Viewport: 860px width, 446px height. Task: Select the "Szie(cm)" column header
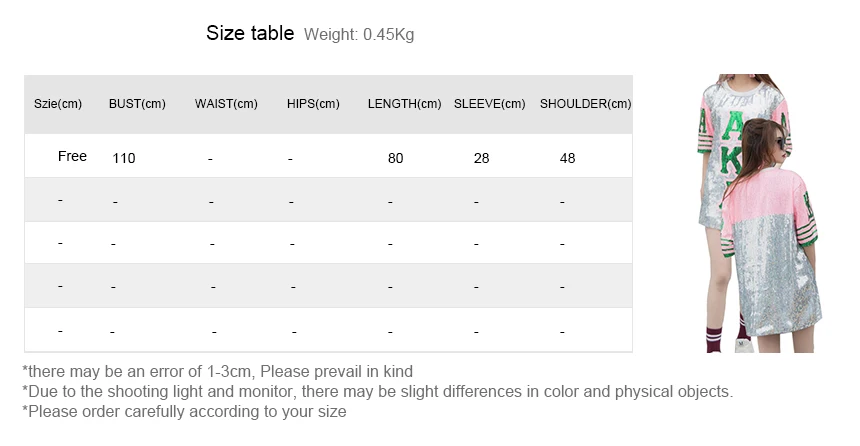[x=58, y=104]
